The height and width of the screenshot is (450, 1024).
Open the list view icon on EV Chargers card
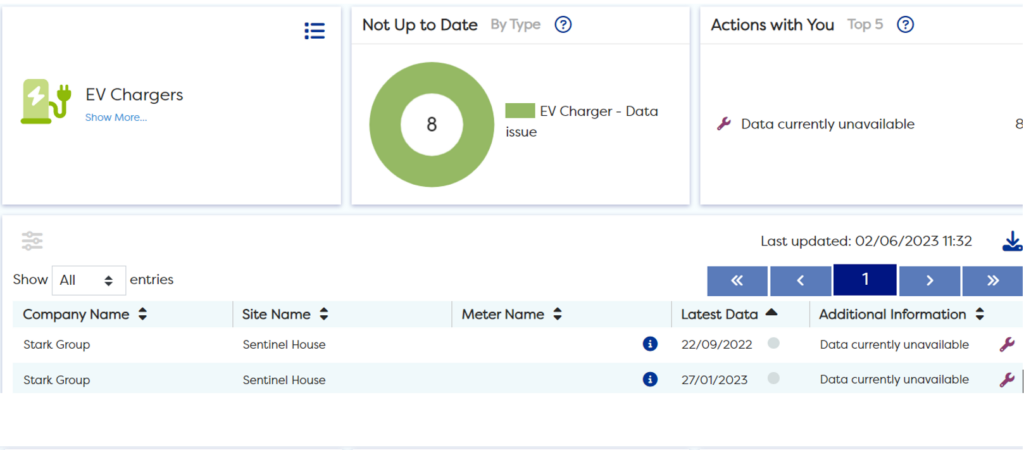click(314, 31)
